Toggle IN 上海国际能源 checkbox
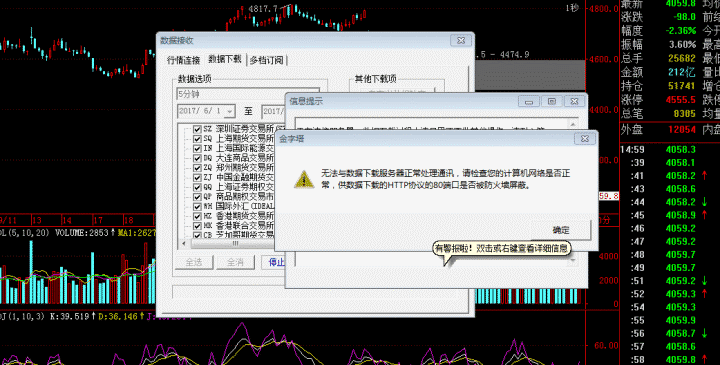Image resolution: width=720 pixels, height=365 pixels. click(197, 148)
